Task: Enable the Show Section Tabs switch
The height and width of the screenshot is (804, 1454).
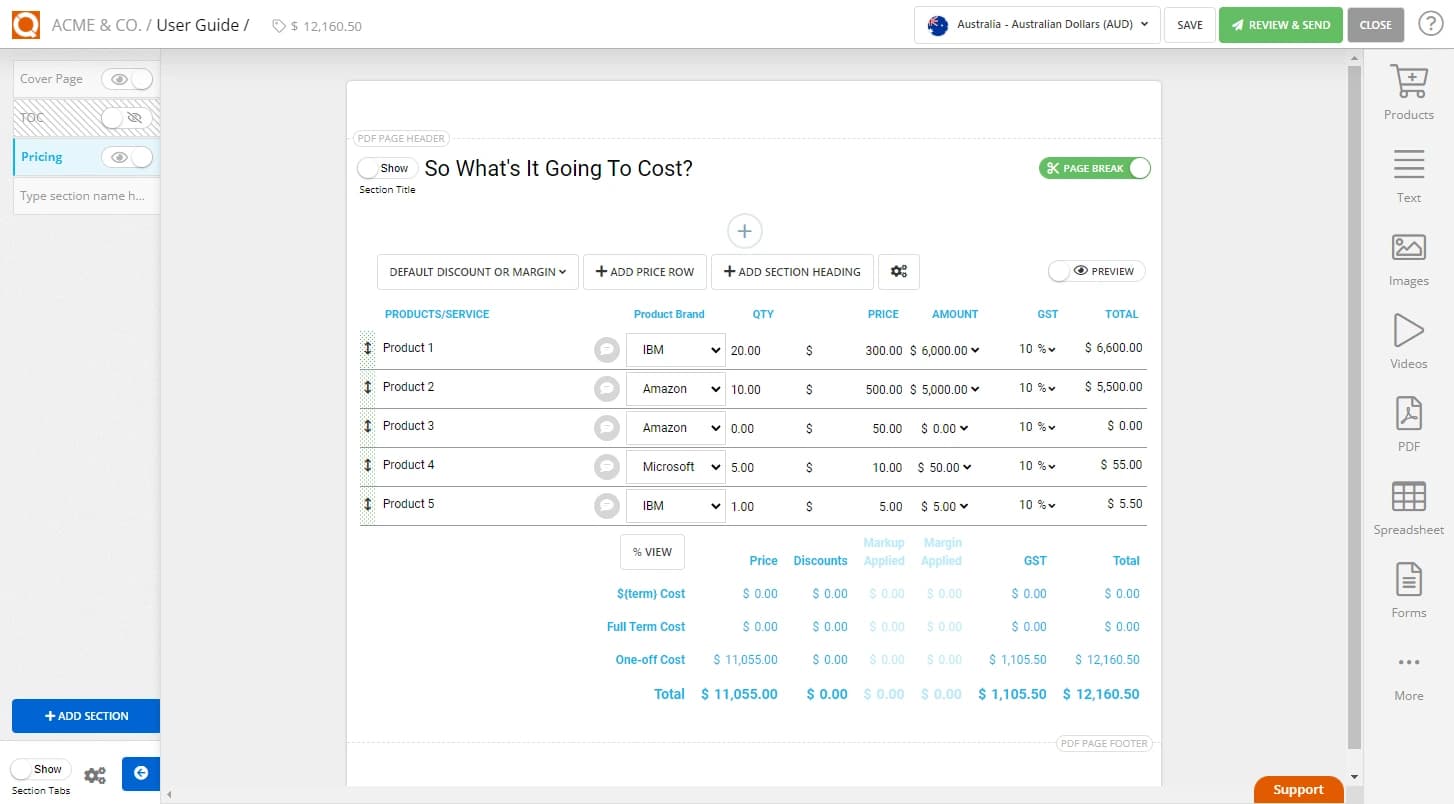Action: 40,768
